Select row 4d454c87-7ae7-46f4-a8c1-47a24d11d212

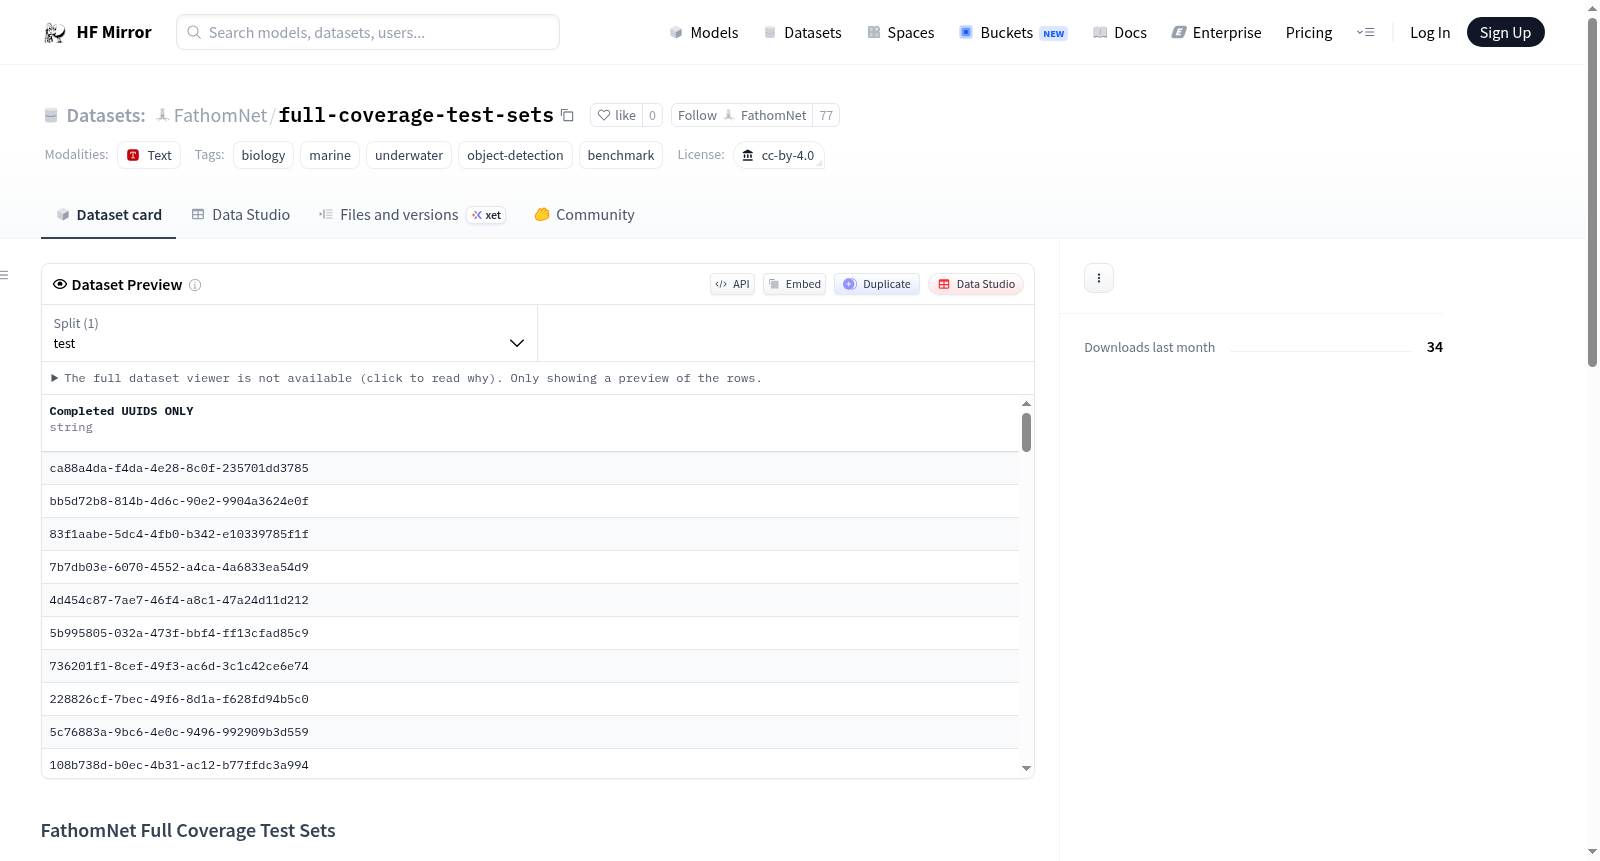(x=530, y=600)
